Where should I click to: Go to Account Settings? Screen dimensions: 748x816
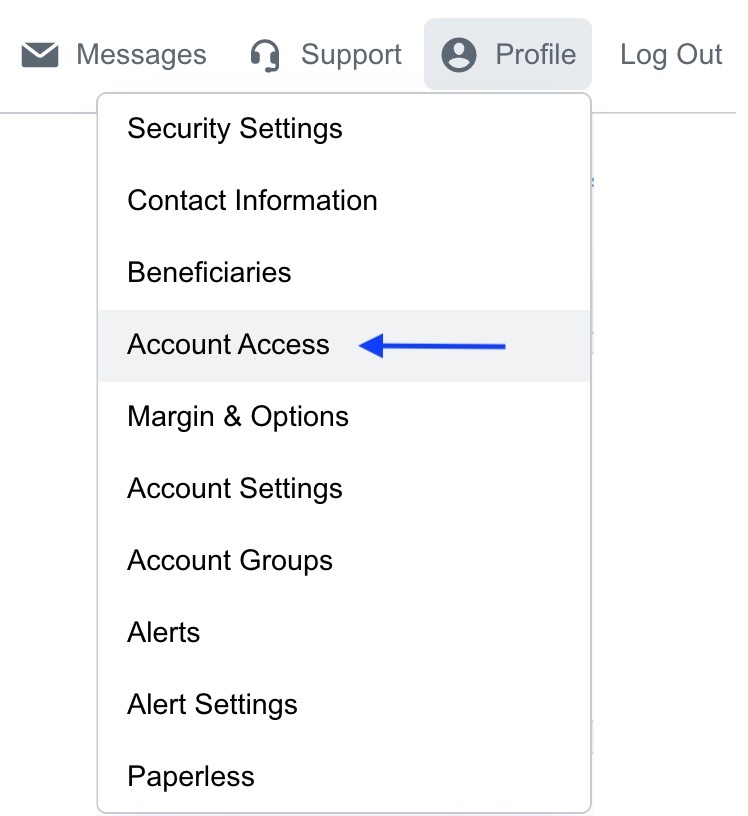click(235, 489)
